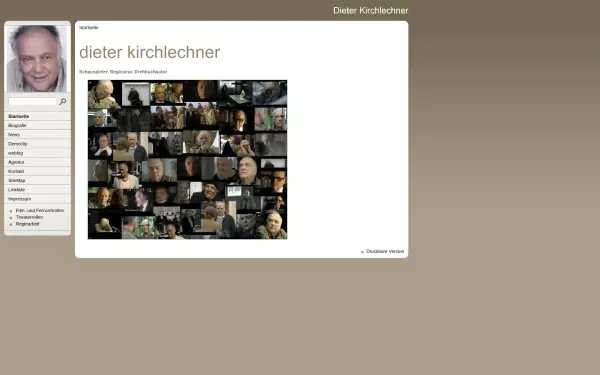Select Democlip in the sidebar
600x375 pixels.
(38, 144)
